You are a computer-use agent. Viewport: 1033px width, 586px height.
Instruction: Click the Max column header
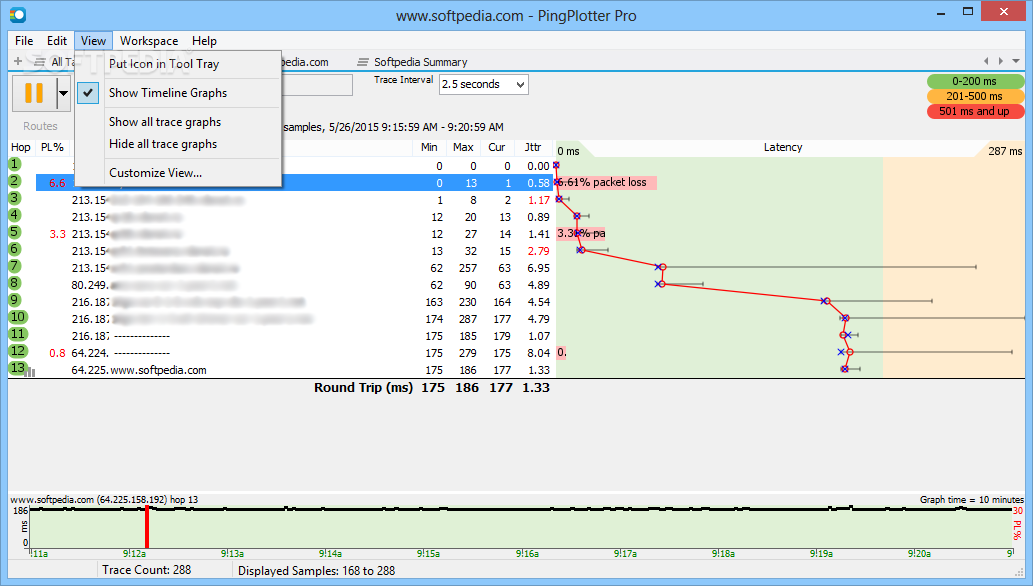(463, 148)
